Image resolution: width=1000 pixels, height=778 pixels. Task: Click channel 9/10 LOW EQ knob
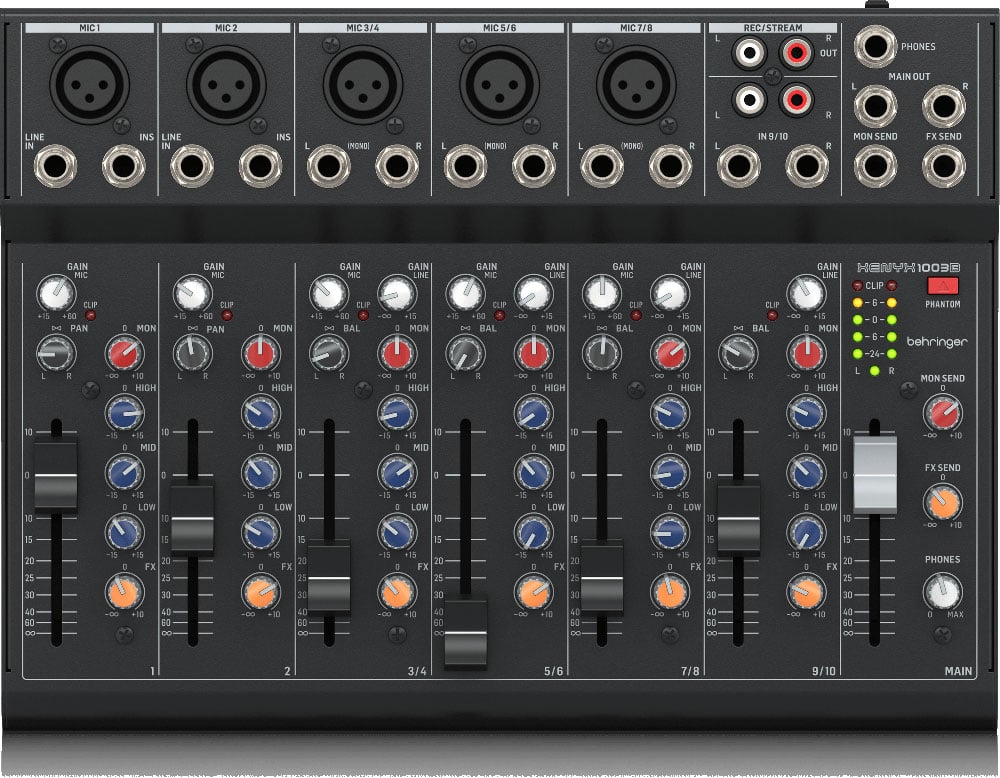[807, 532]
